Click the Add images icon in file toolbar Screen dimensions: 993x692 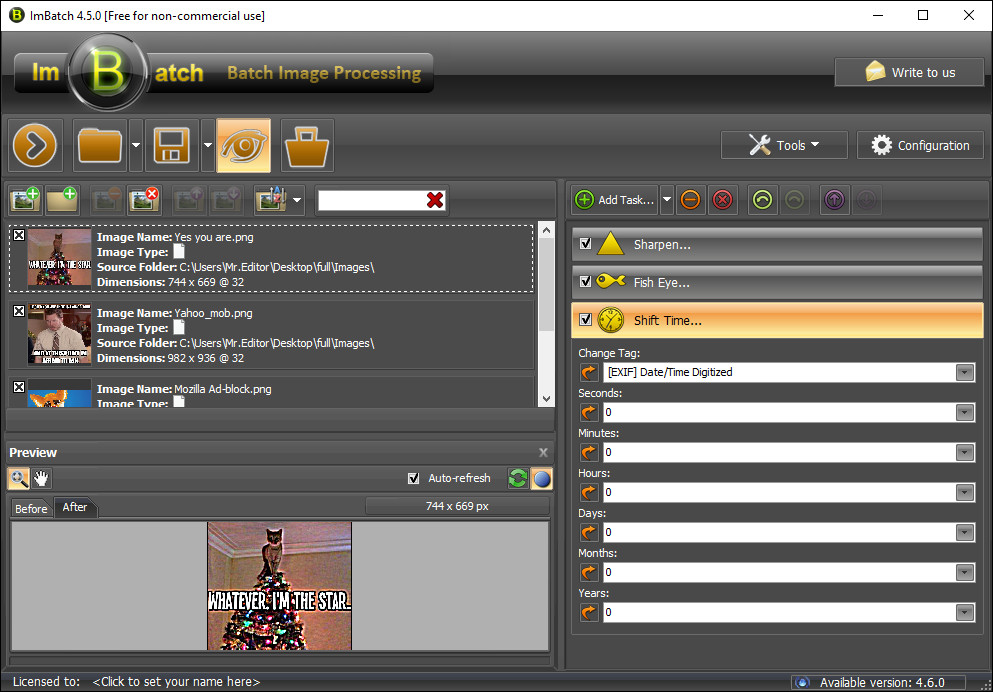pyautogui.click(x=25, y=200)
